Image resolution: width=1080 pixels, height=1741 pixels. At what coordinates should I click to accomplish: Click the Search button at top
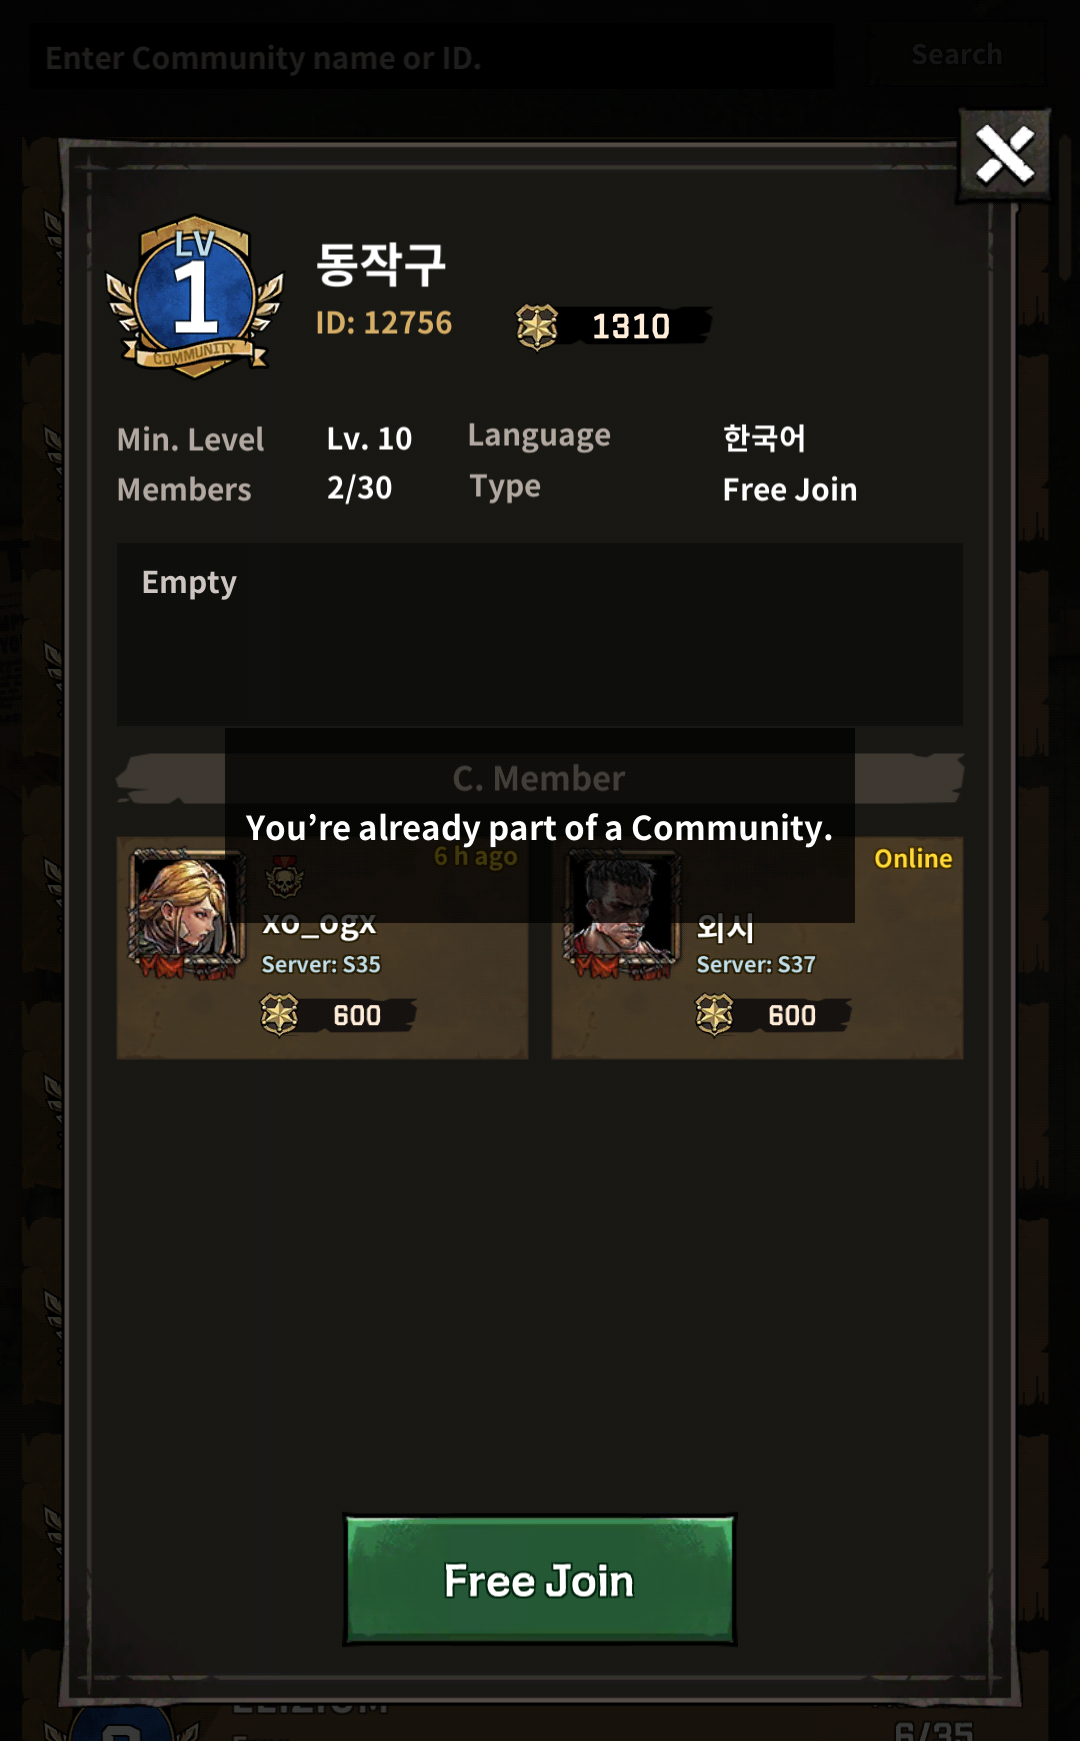point(957,54)
